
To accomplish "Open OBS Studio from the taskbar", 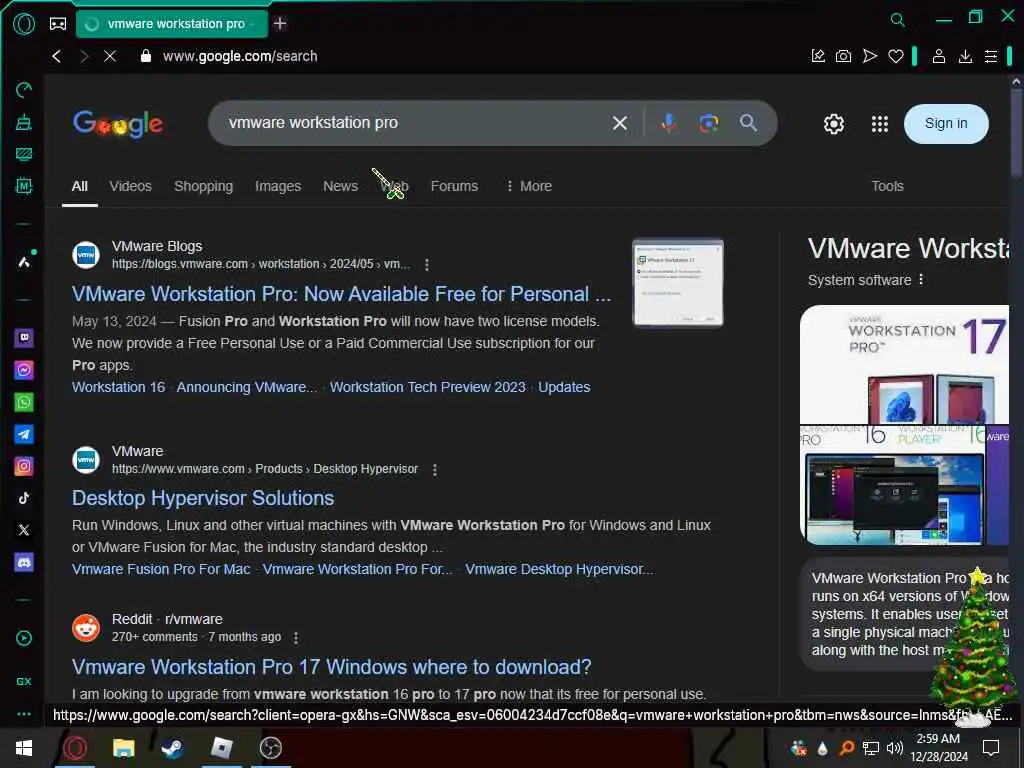I will coord(270,748).
